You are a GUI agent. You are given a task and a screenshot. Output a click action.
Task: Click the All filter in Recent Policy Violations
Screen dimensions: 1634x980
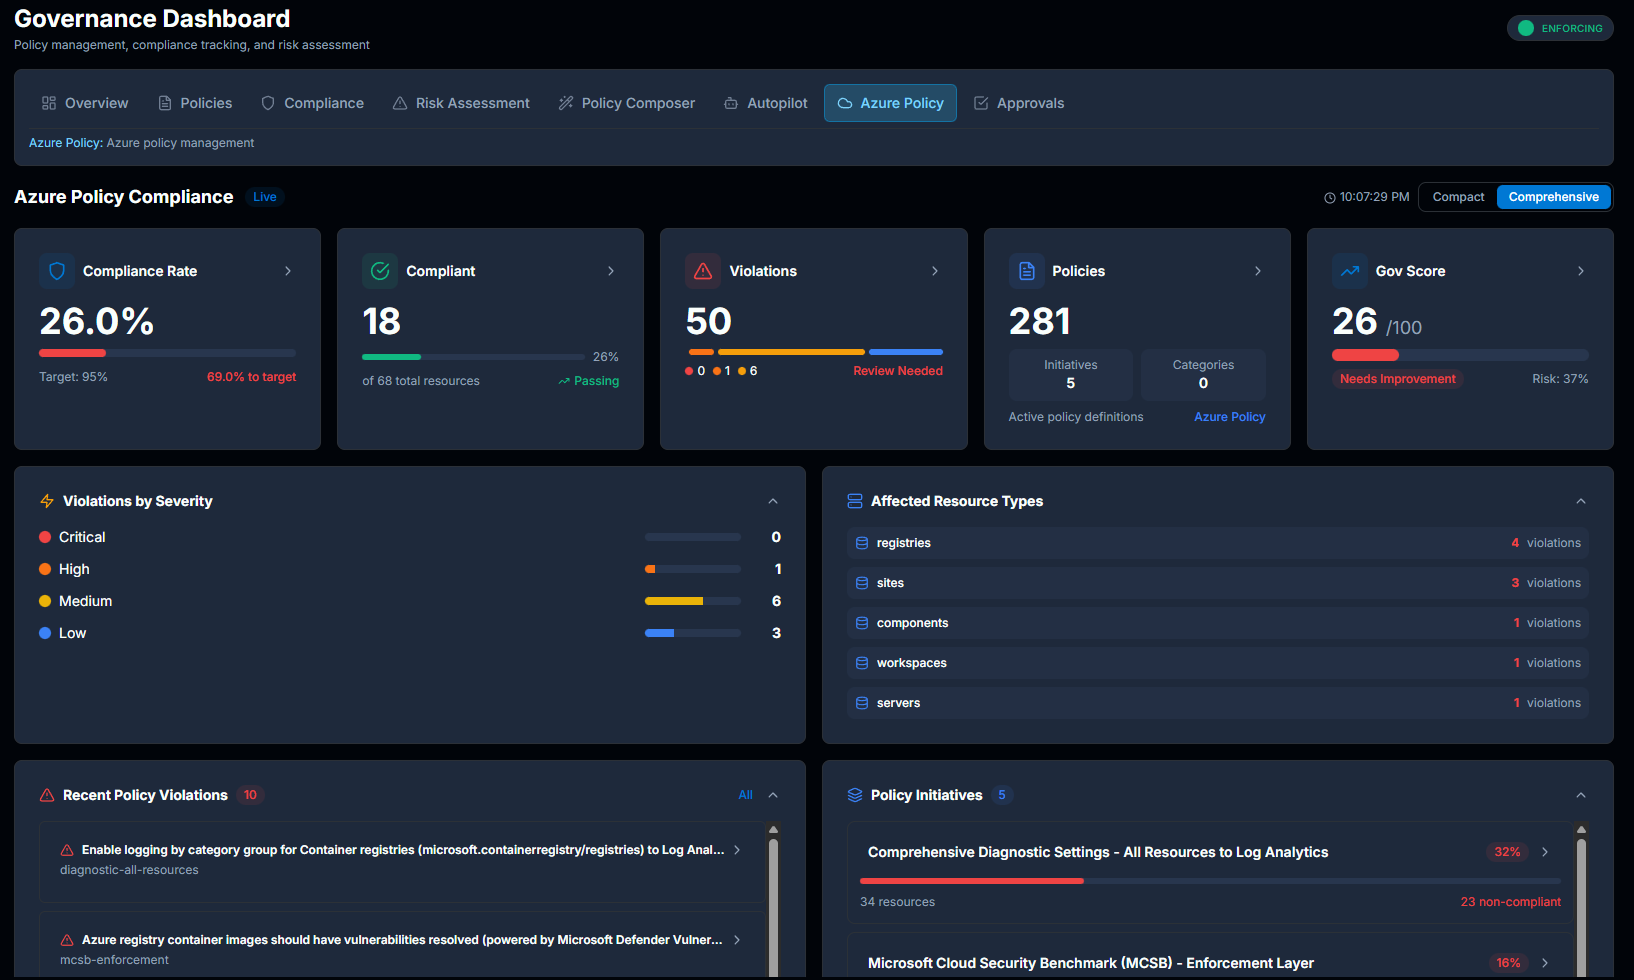[x=745, y=795]
